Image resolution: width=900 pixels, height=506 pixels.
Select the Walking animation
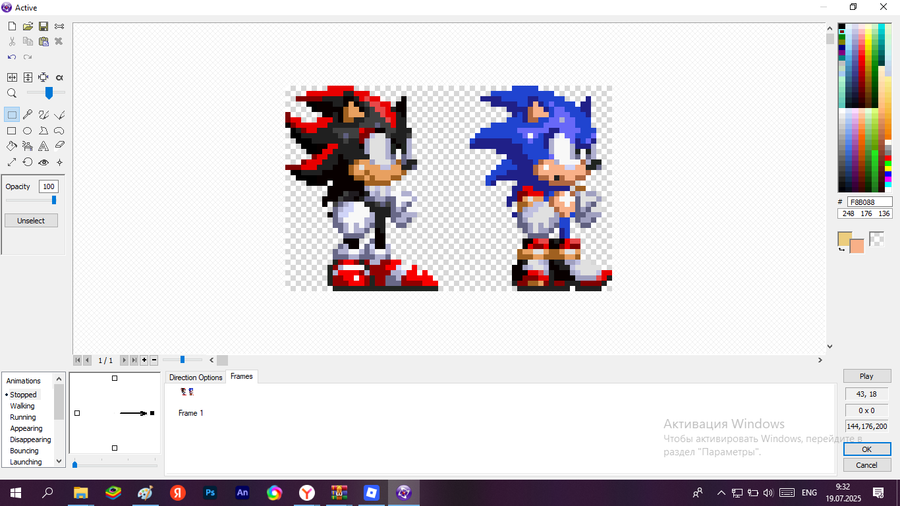coord(22,406)
